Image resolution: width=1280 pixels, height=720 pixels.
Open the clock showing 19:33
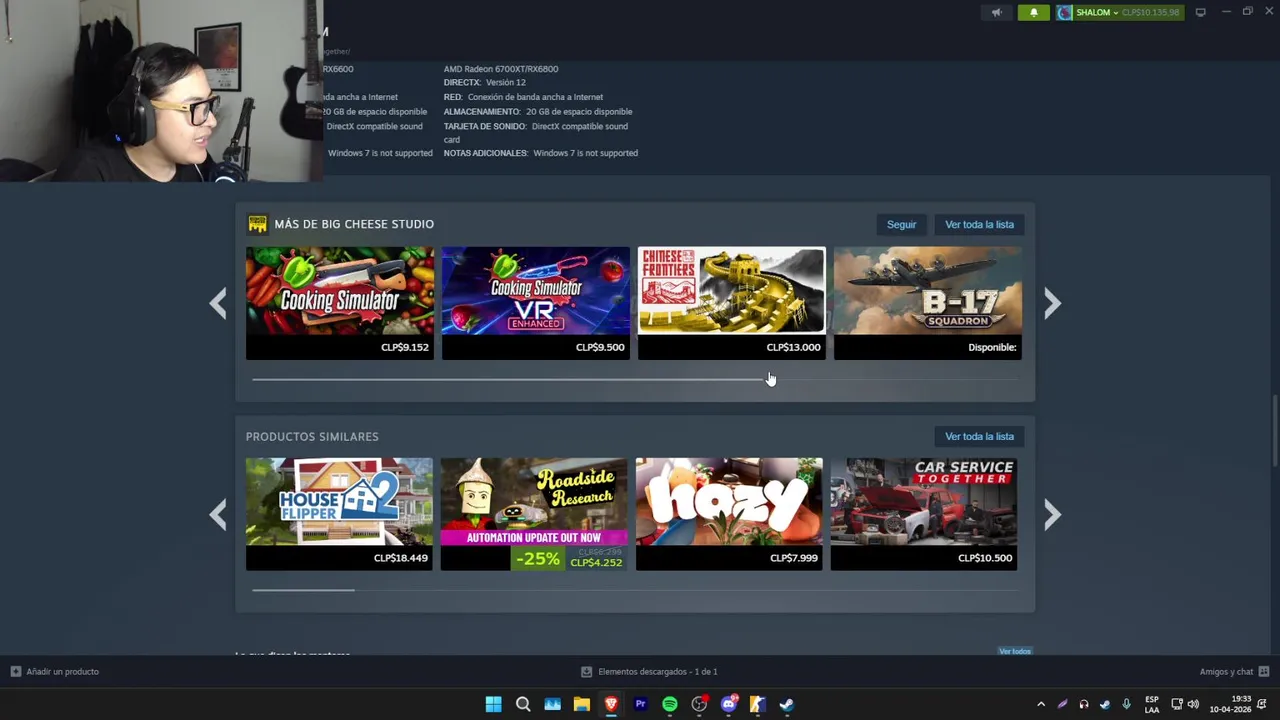point(1231,704)
